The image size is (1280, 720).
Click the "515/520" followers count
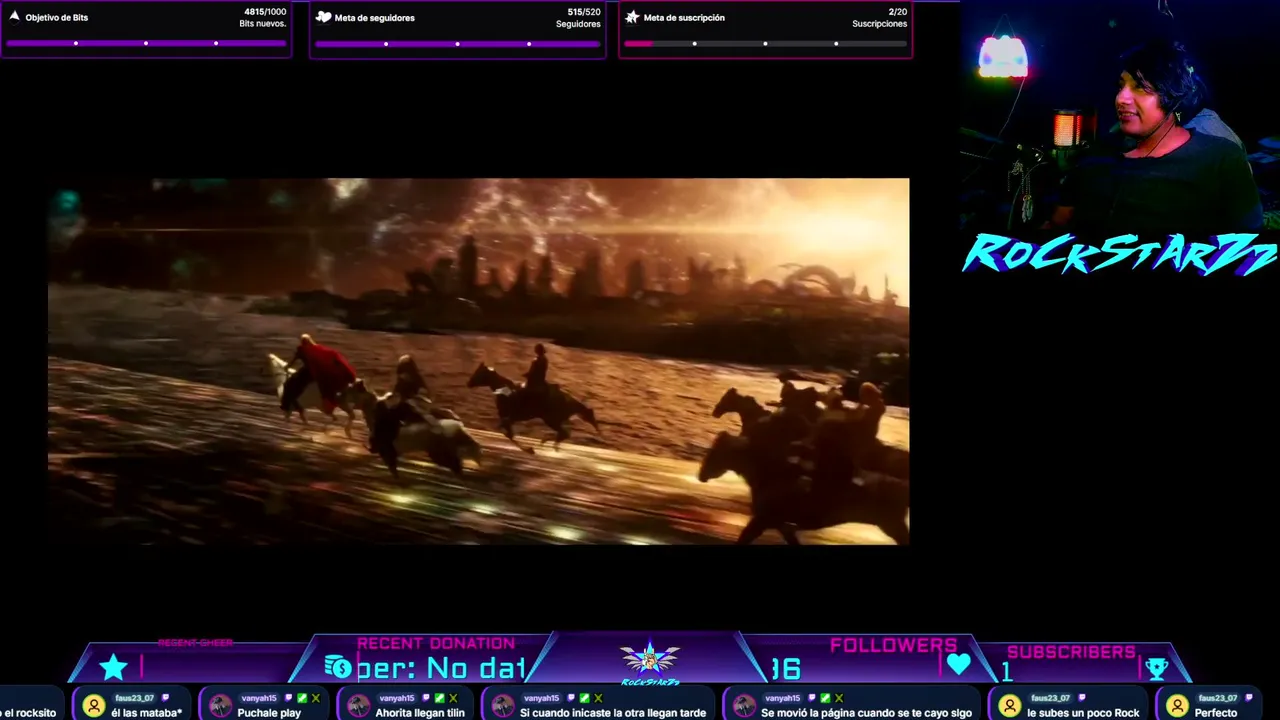pos(584,12)
